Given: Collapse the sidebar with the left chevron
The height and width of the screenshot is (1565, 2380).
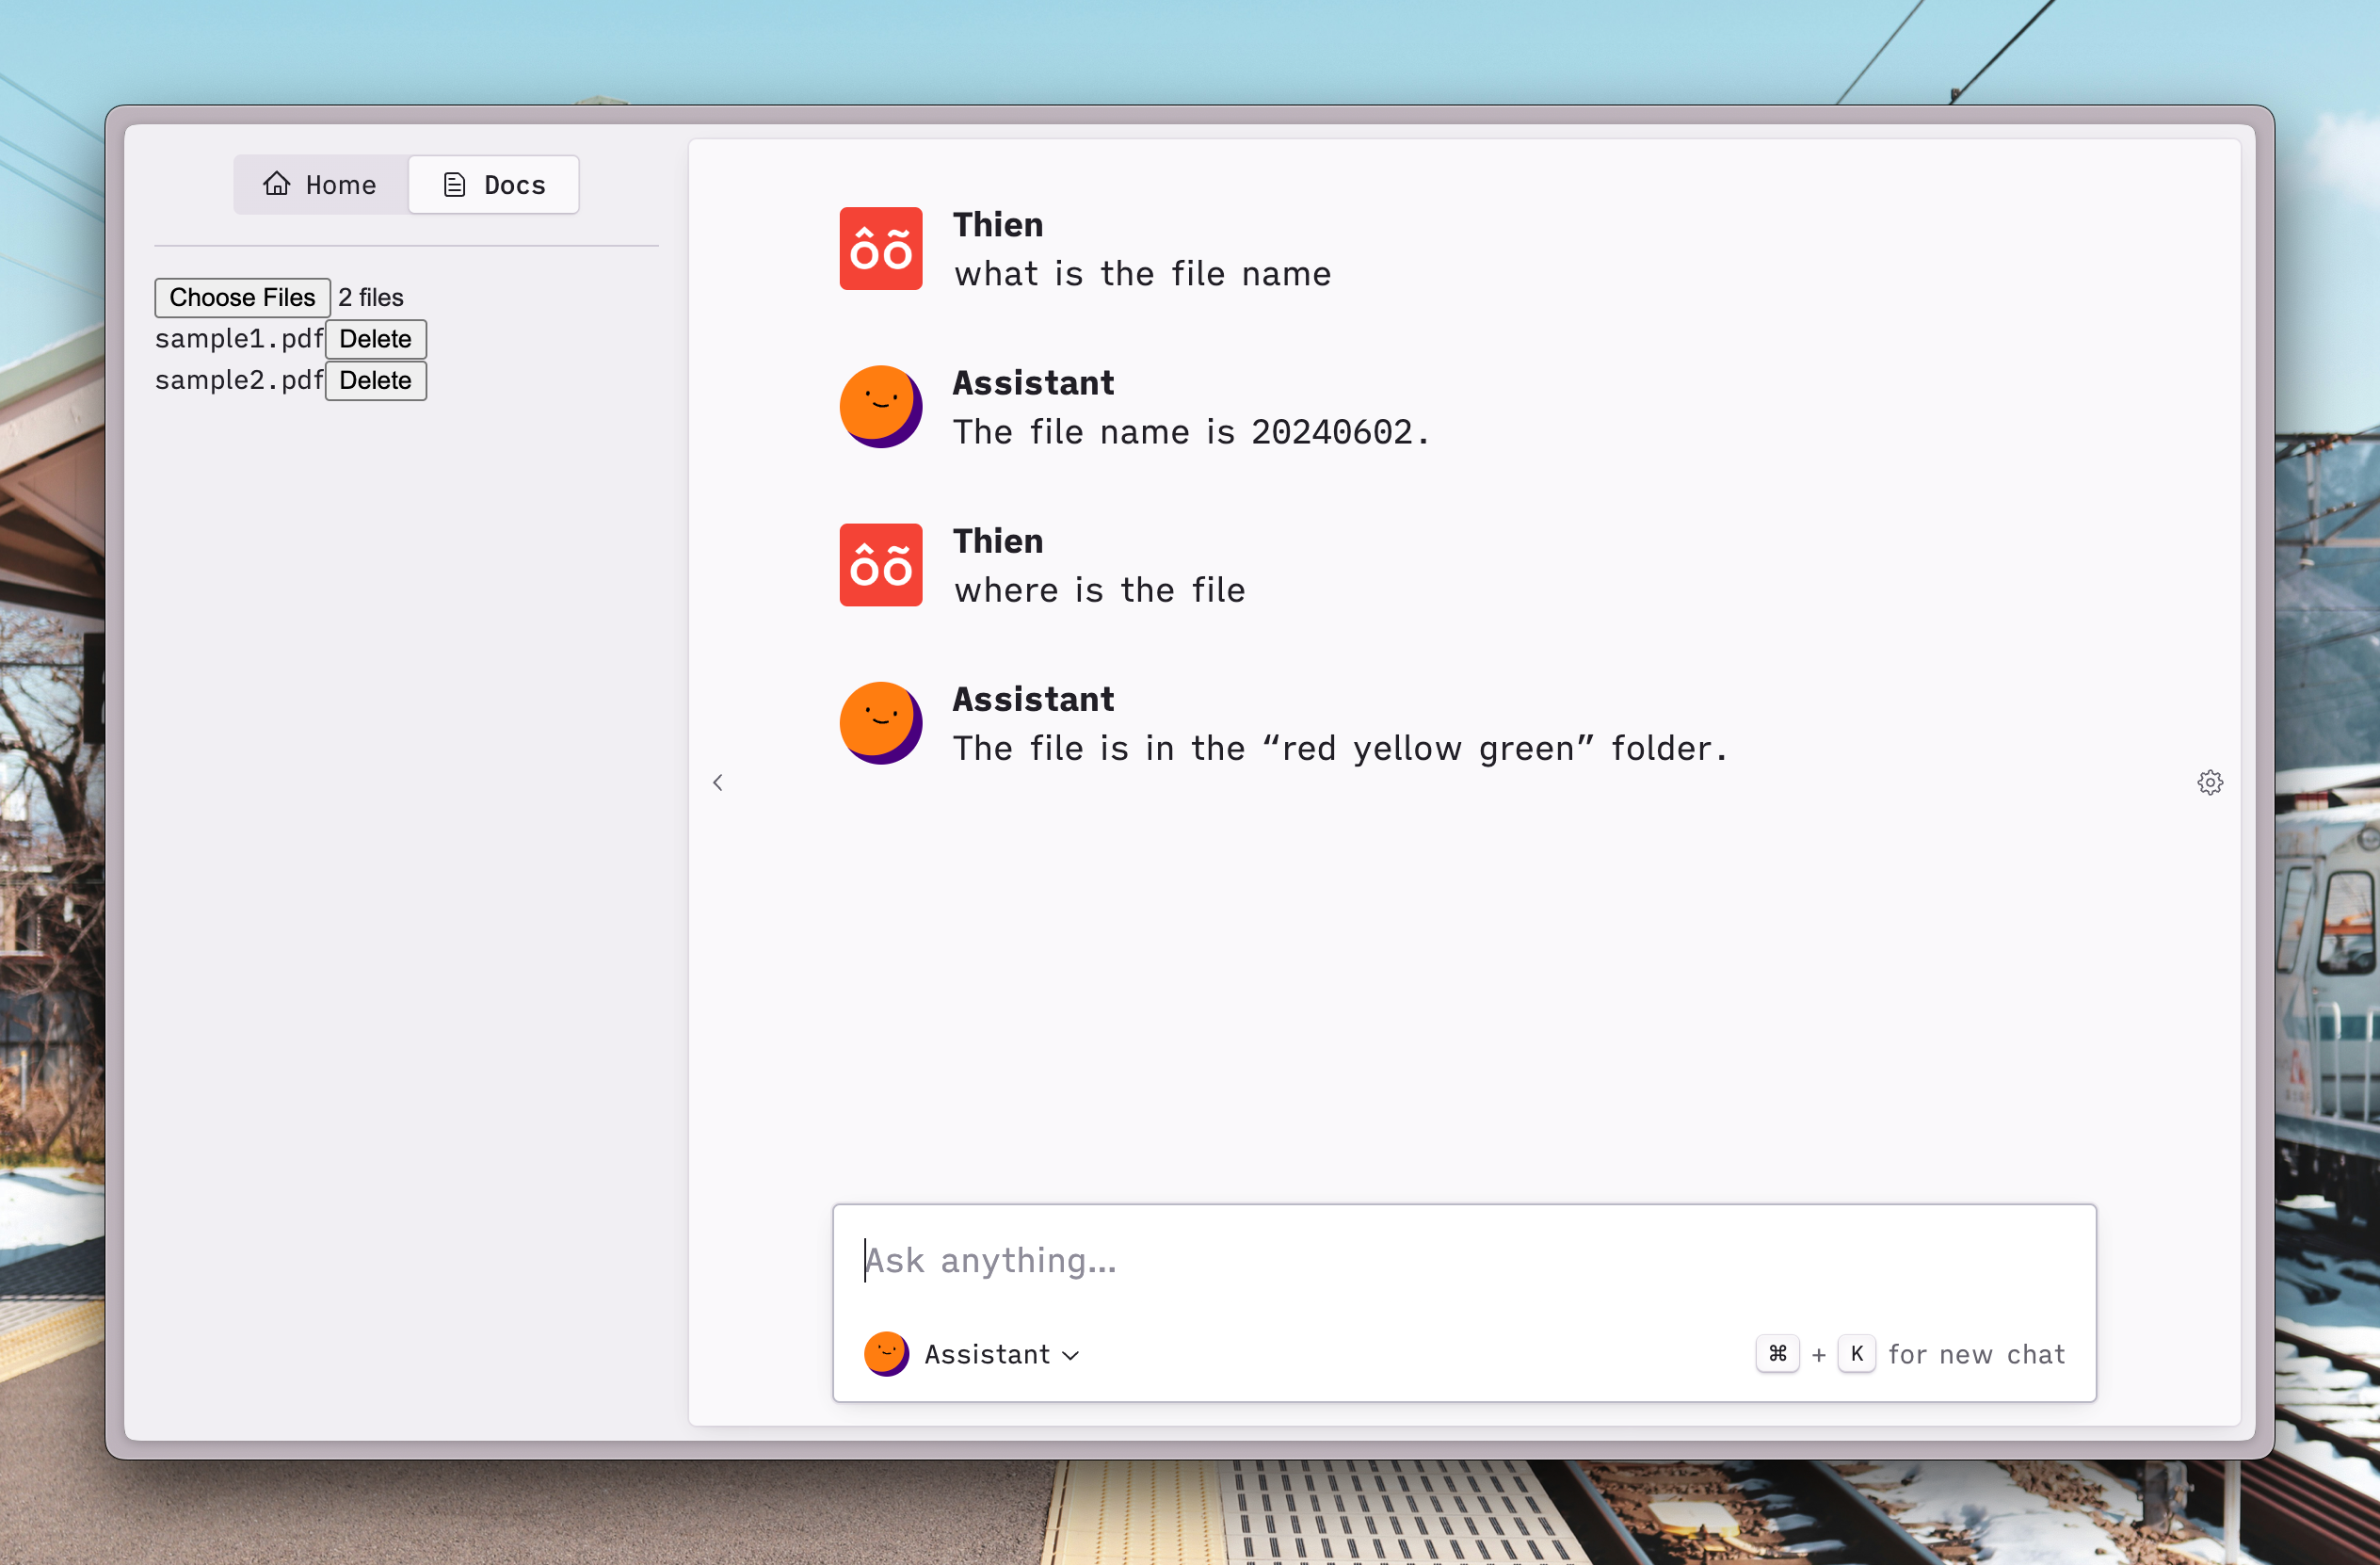Looking at the screenshot, I should tap(717, 783).
